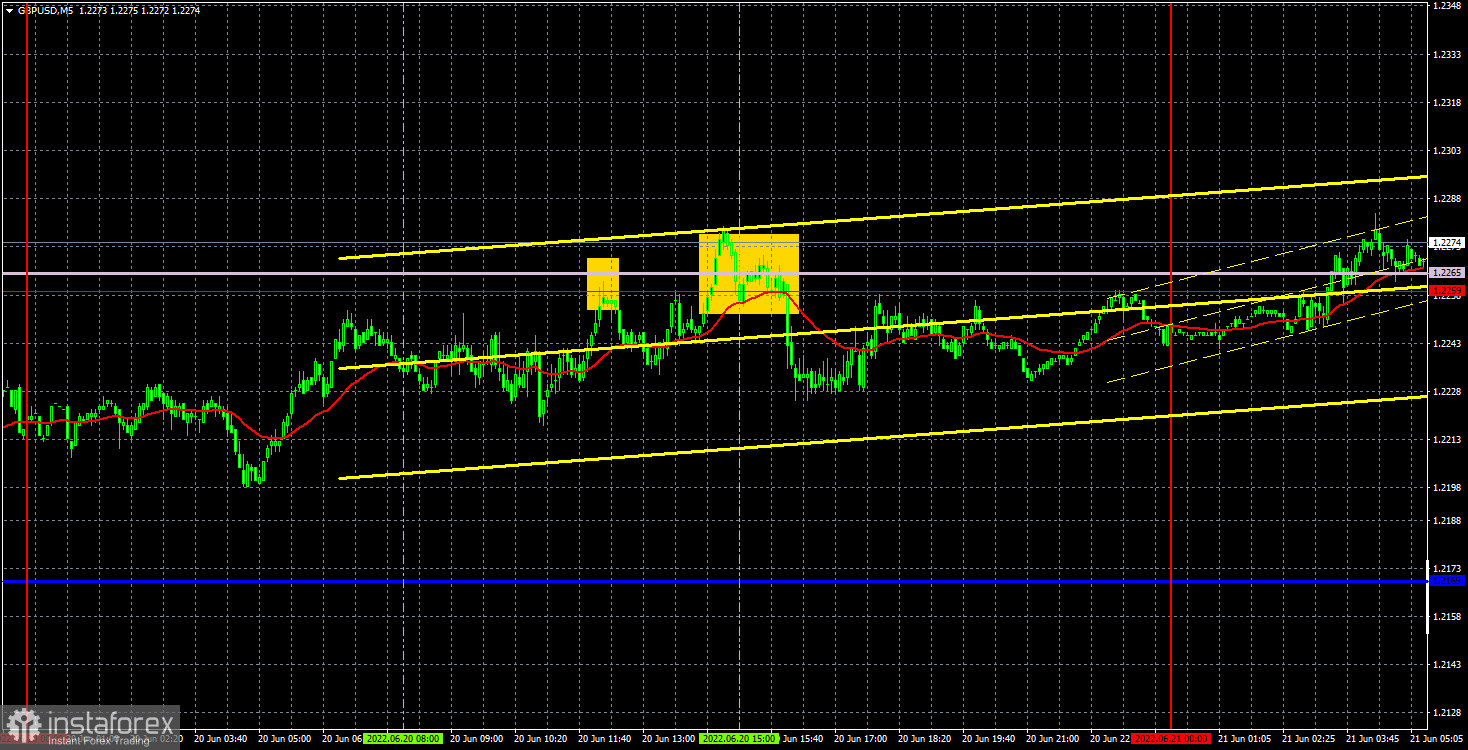Click the 1.2198 price scale label
Image resolution: width=1468 pixels, height=750 pixels.
(1447, 488)
